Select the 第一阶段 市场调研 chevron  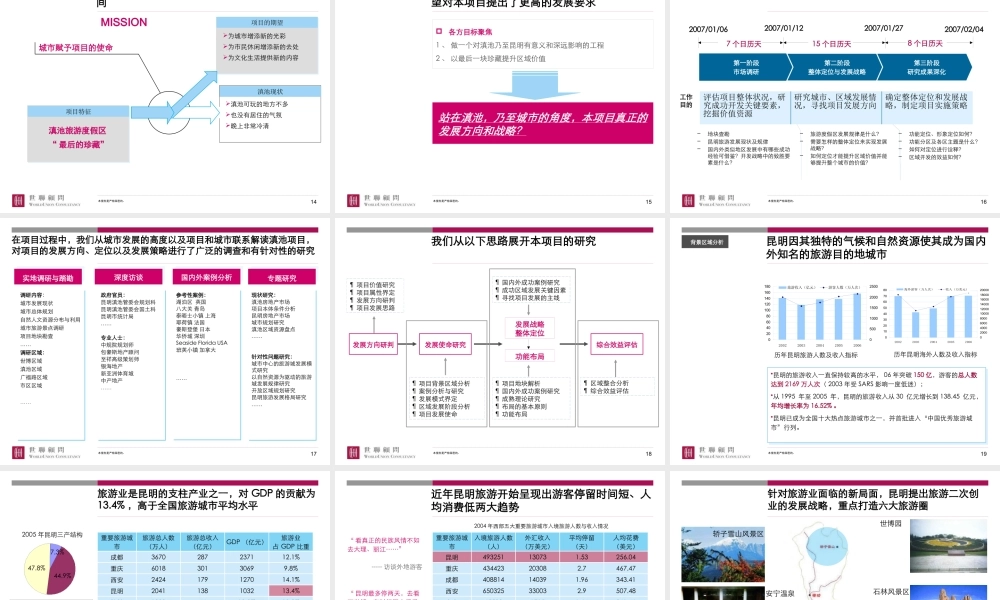(745, 67)
